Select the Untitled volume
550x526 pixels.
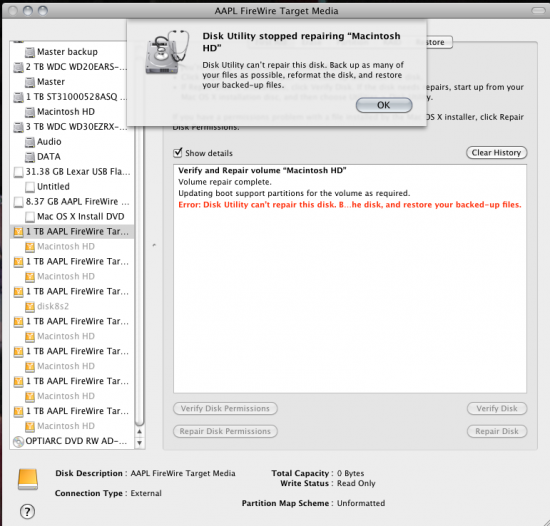pyautogui.click(x=72, y=186)
